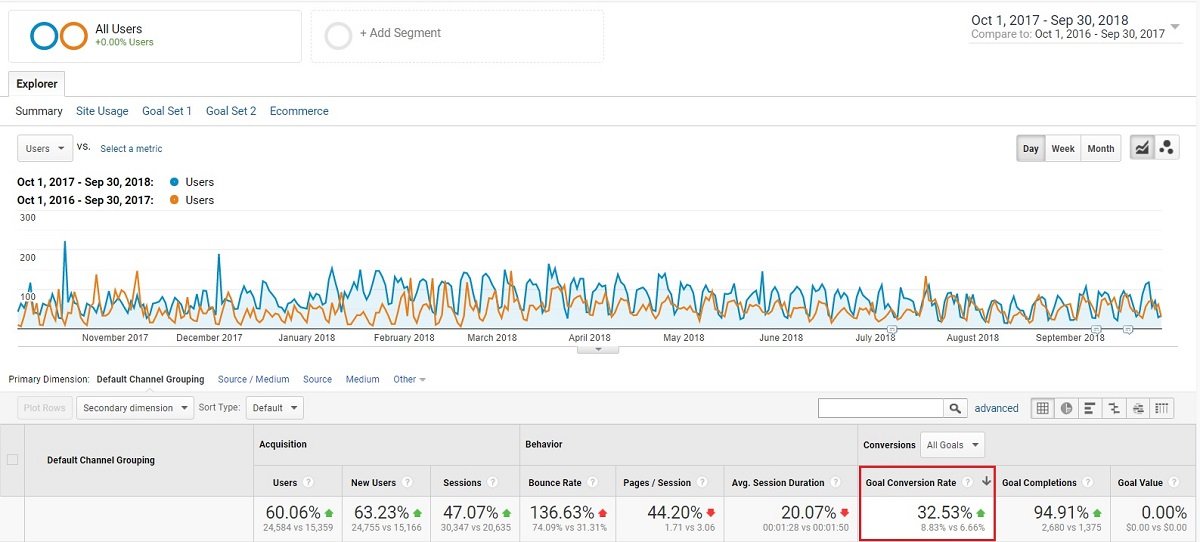Open help icon beside Avg. Session Duration
1200x542 pixels.
coord(838,483)
